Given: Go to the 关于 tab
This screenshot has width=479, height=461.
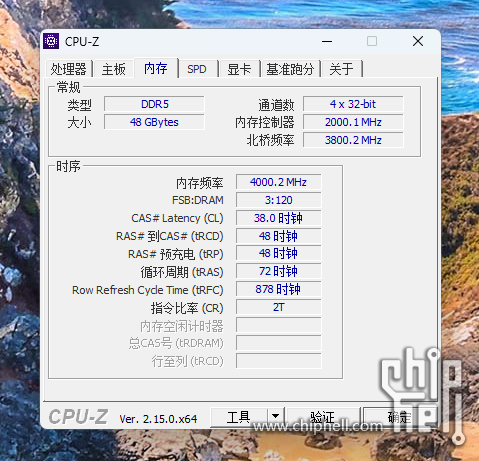Looking at the screenshot, I should point(342,69).
